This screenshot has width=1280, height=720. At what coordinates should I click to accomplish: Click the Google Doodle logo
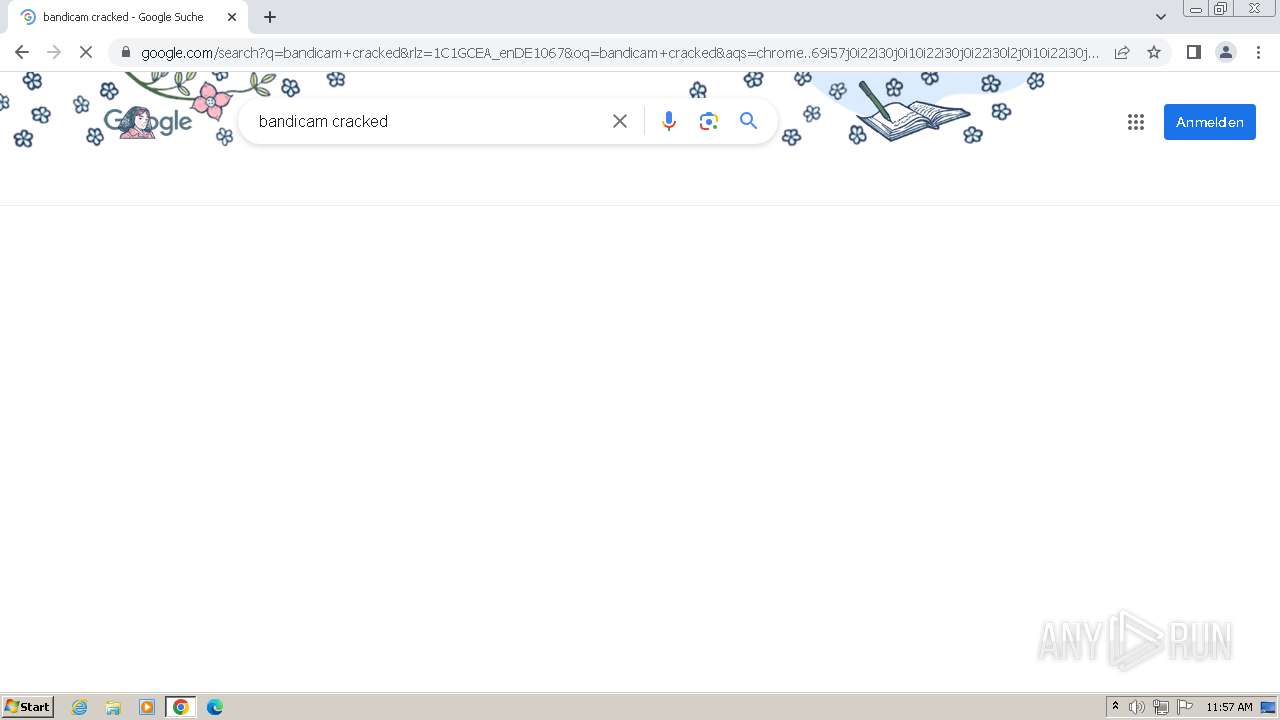(x=148, y=122)
